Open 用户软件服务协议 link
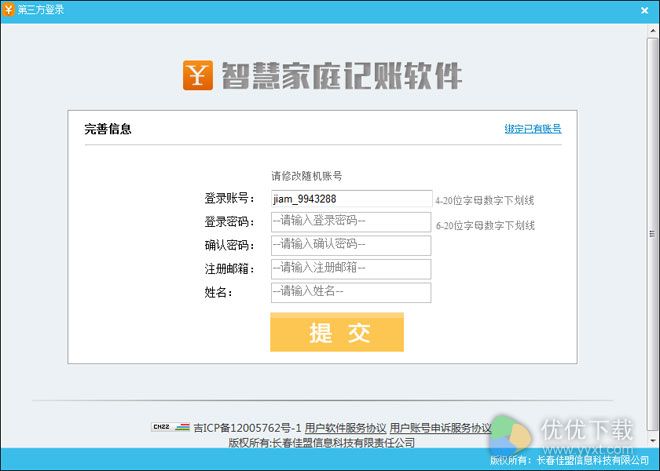 [345, 428]
